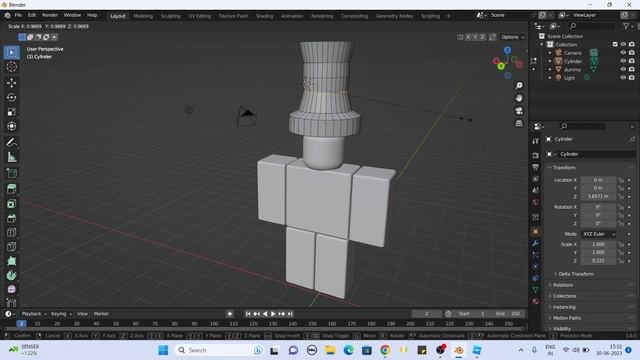The height and width of the screenshot is (360, 640).
Task: Select the Extrude Region tool
Action: pyautogui.click(x=11, y=189)
